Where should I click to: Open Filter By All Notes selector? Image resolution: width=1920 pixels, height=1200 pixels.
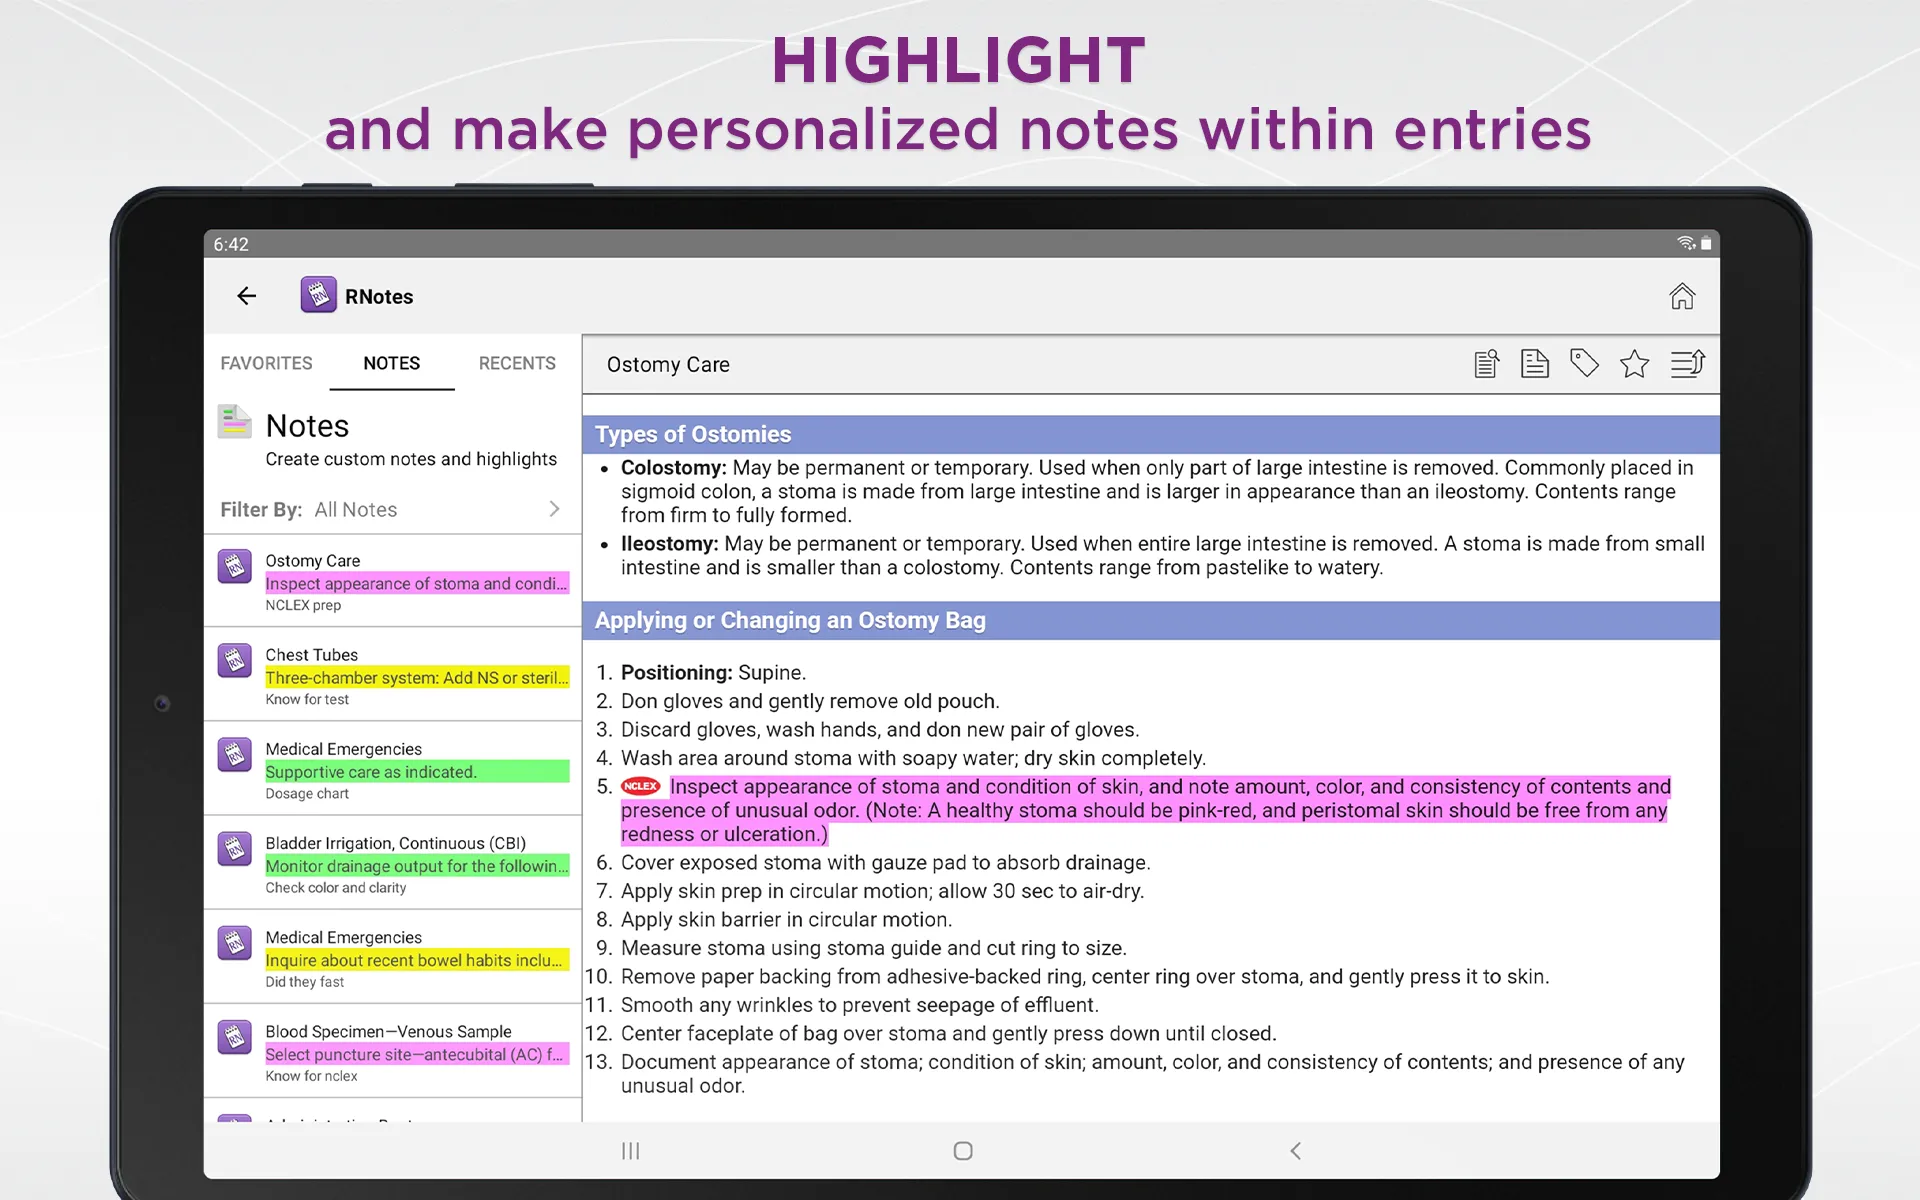click(392, 509)
